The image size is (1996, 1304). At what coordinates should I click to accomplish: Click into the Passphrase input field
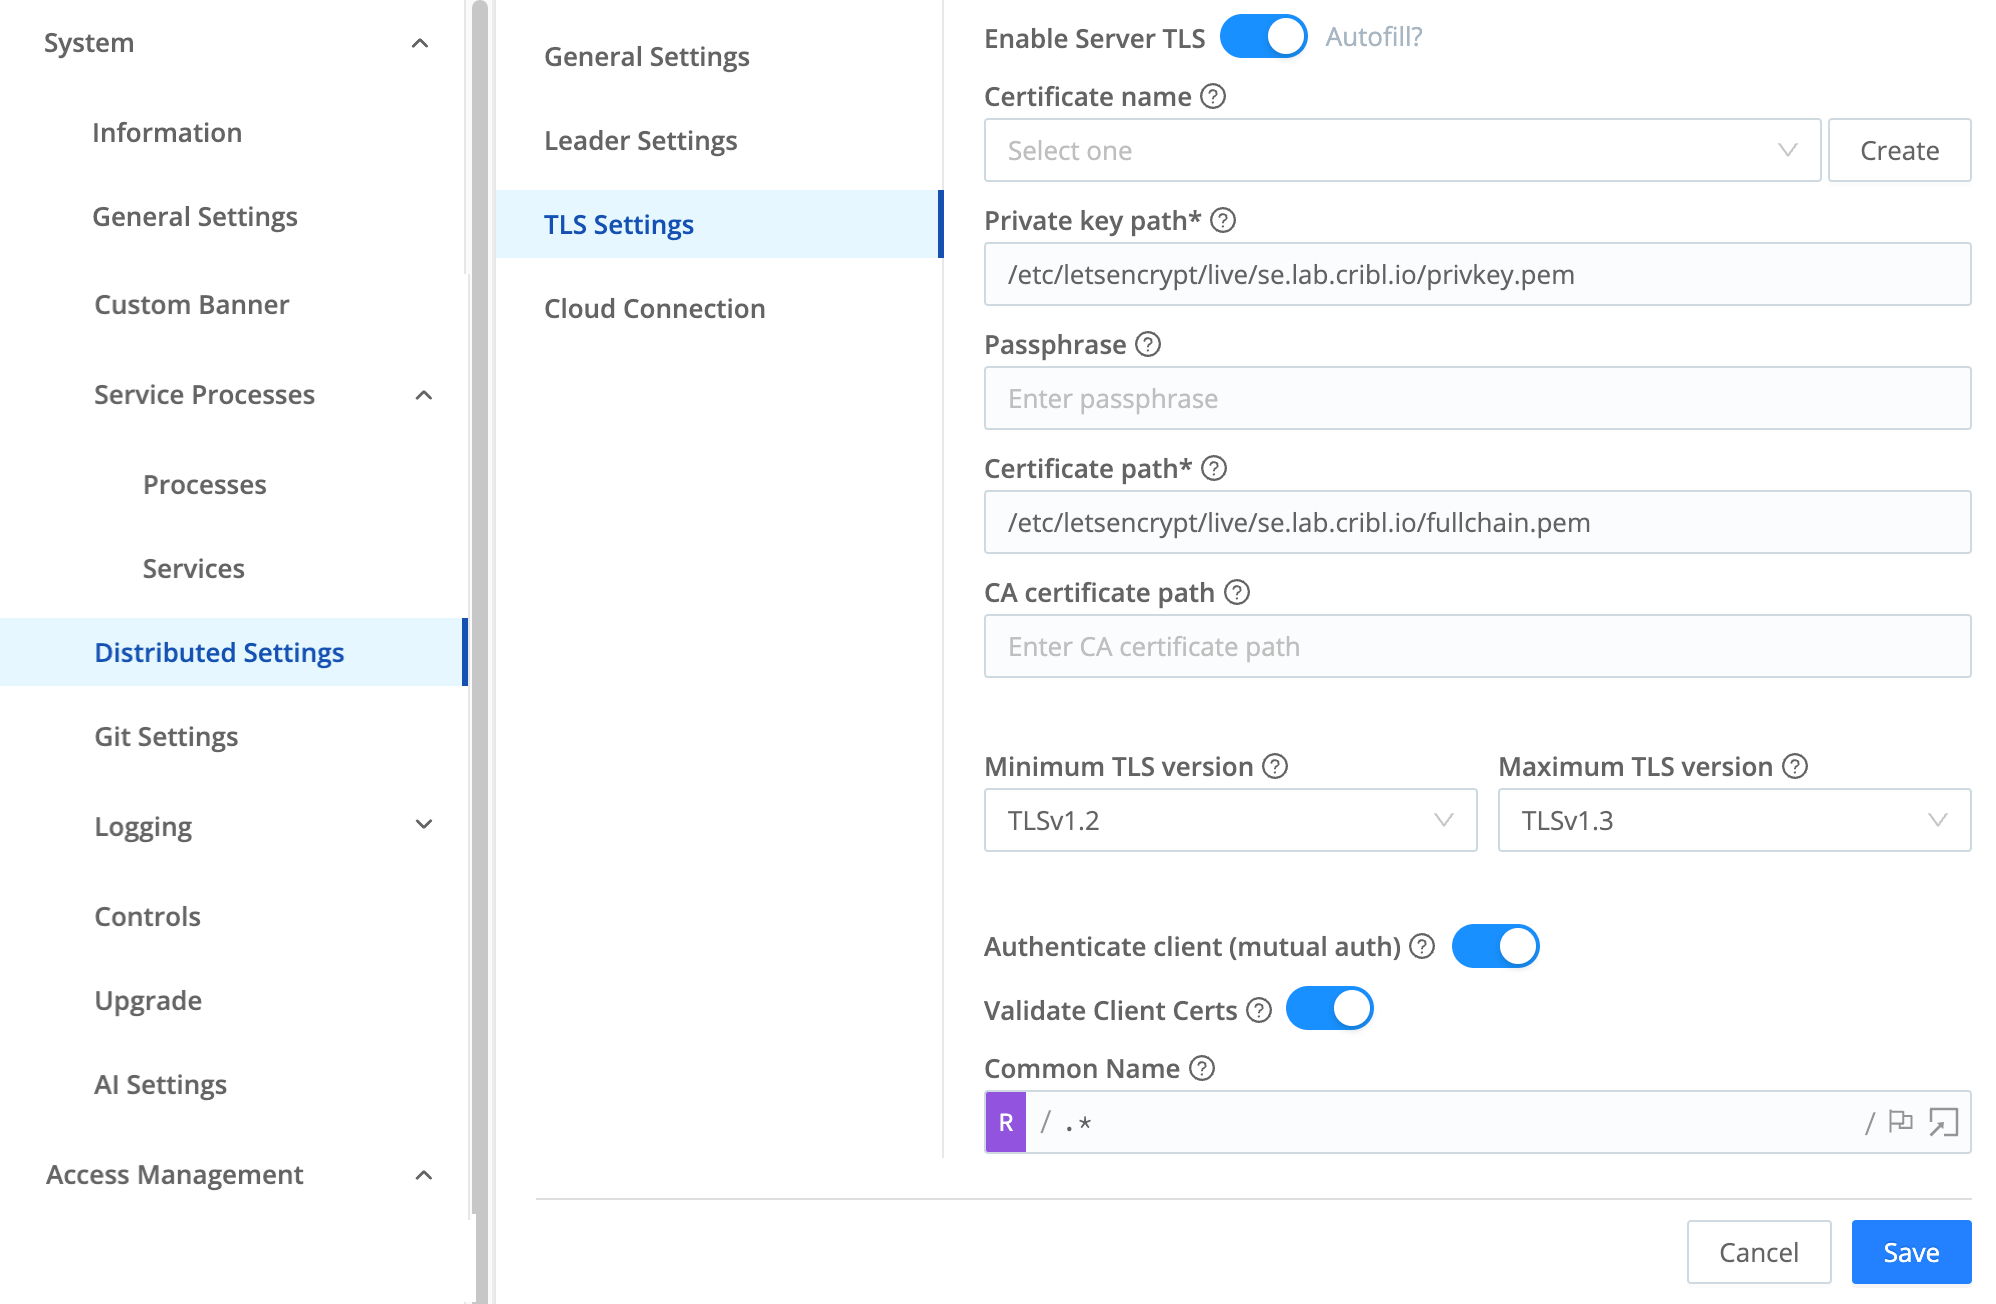1476,399
